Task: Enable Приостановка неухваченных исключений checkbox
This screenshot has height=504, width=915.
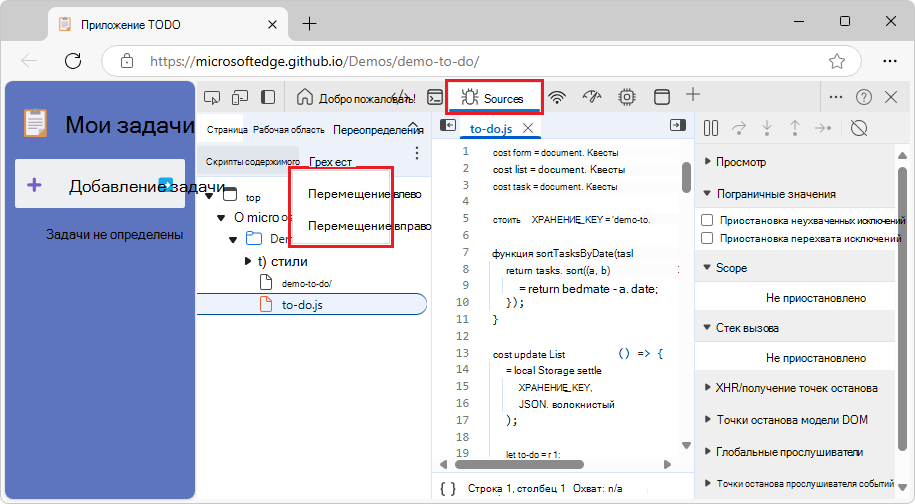Action: coord(707,220)
